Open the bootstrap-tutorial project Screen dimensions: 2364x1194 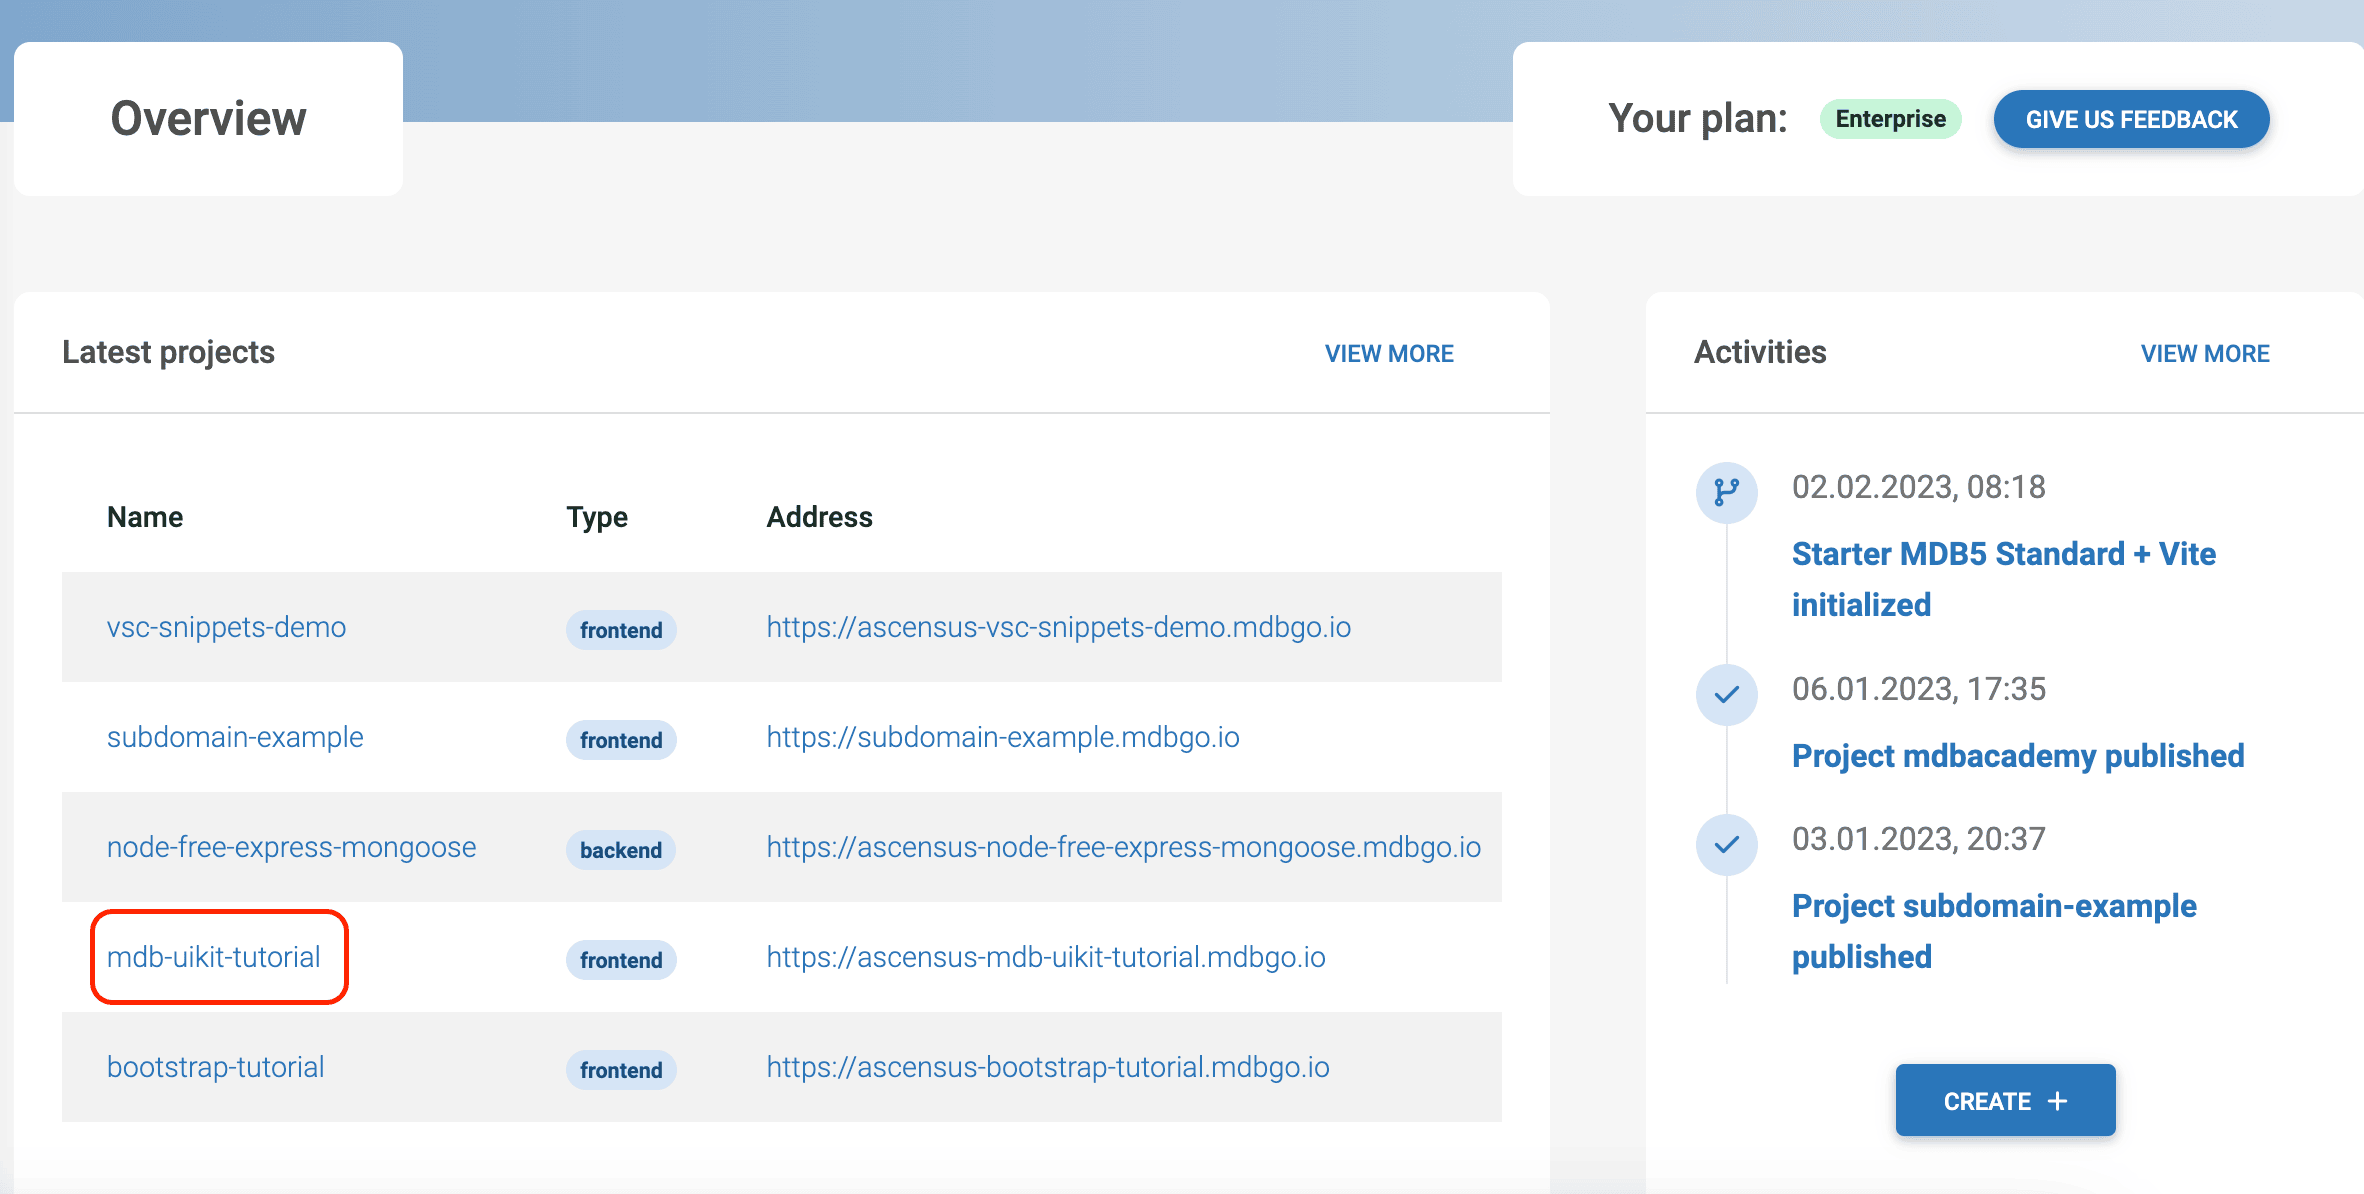pyautogui.click(x=216, y=1067)
